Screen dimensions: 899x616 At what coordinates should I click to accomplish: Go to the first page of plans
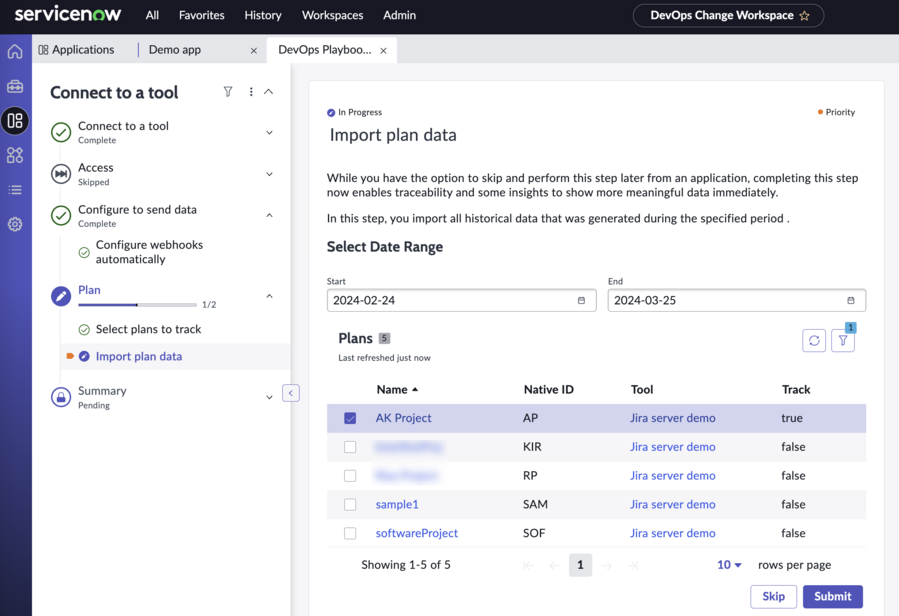coord(529,566)
